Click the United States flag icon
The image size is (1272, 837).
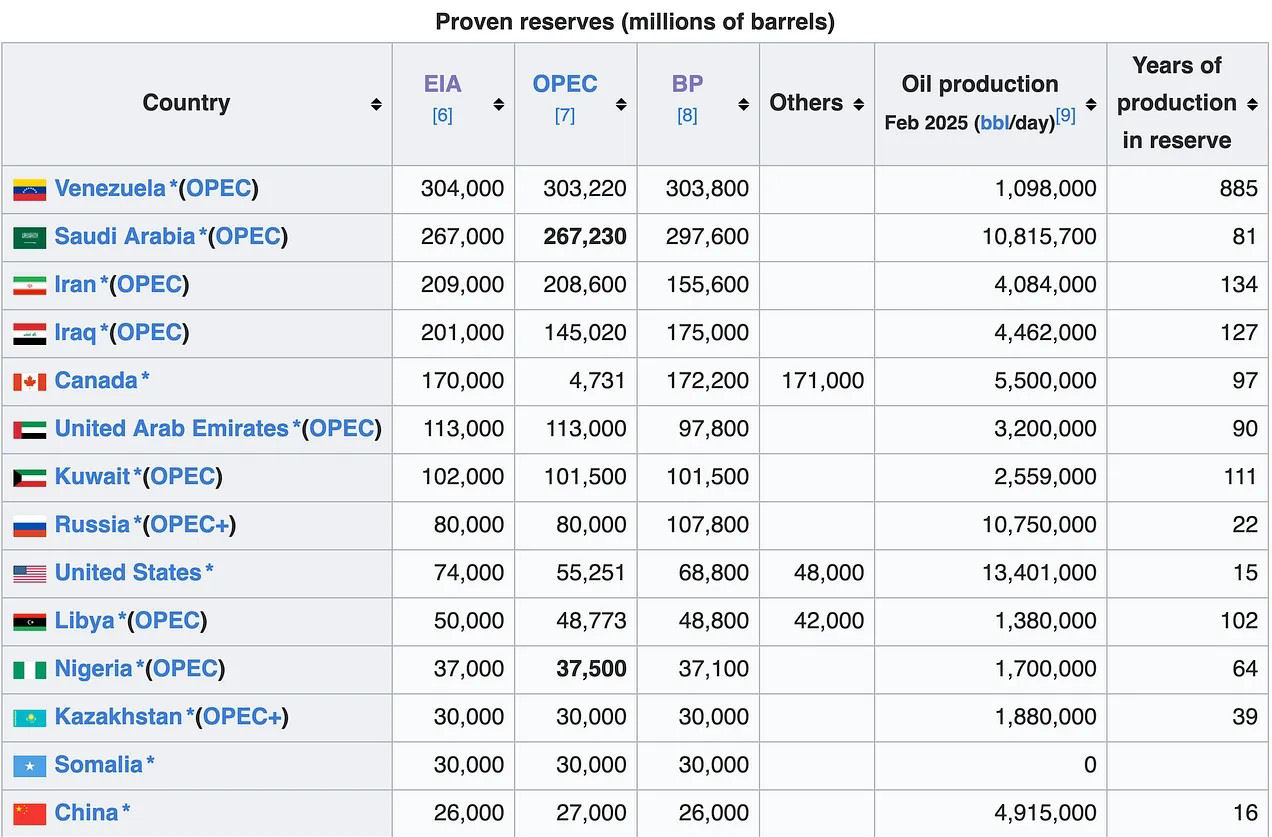[x=29, y=573]
